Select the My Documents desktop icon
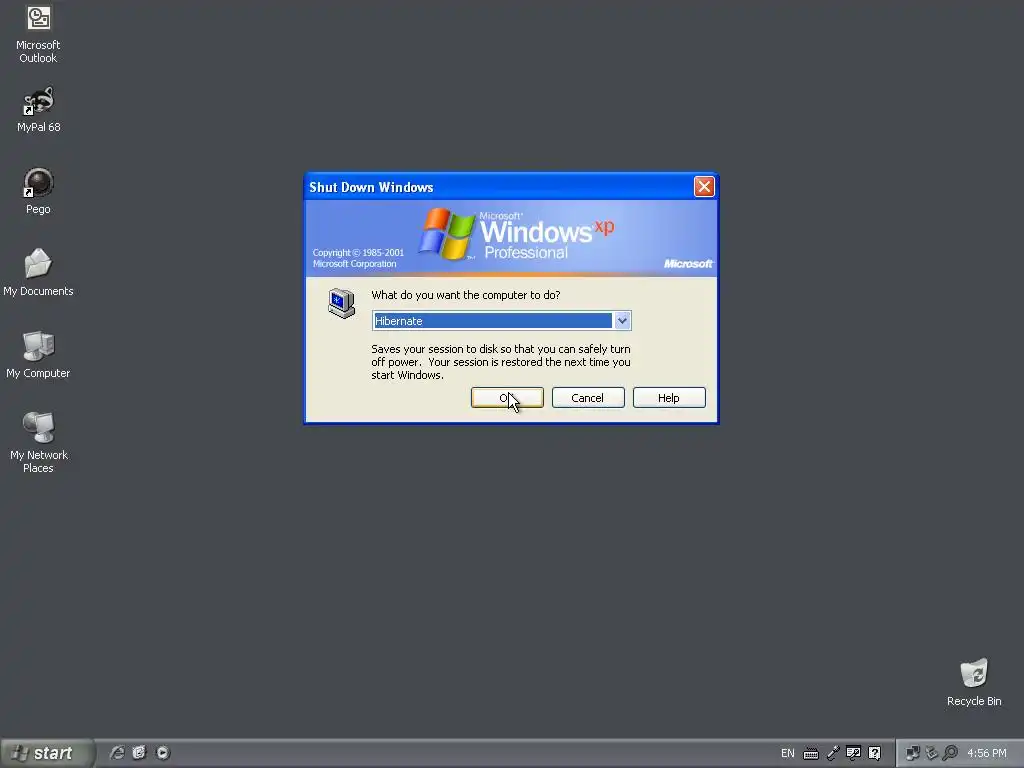The height and width of the screenshot is (768, 1024). tap(38, 272)
